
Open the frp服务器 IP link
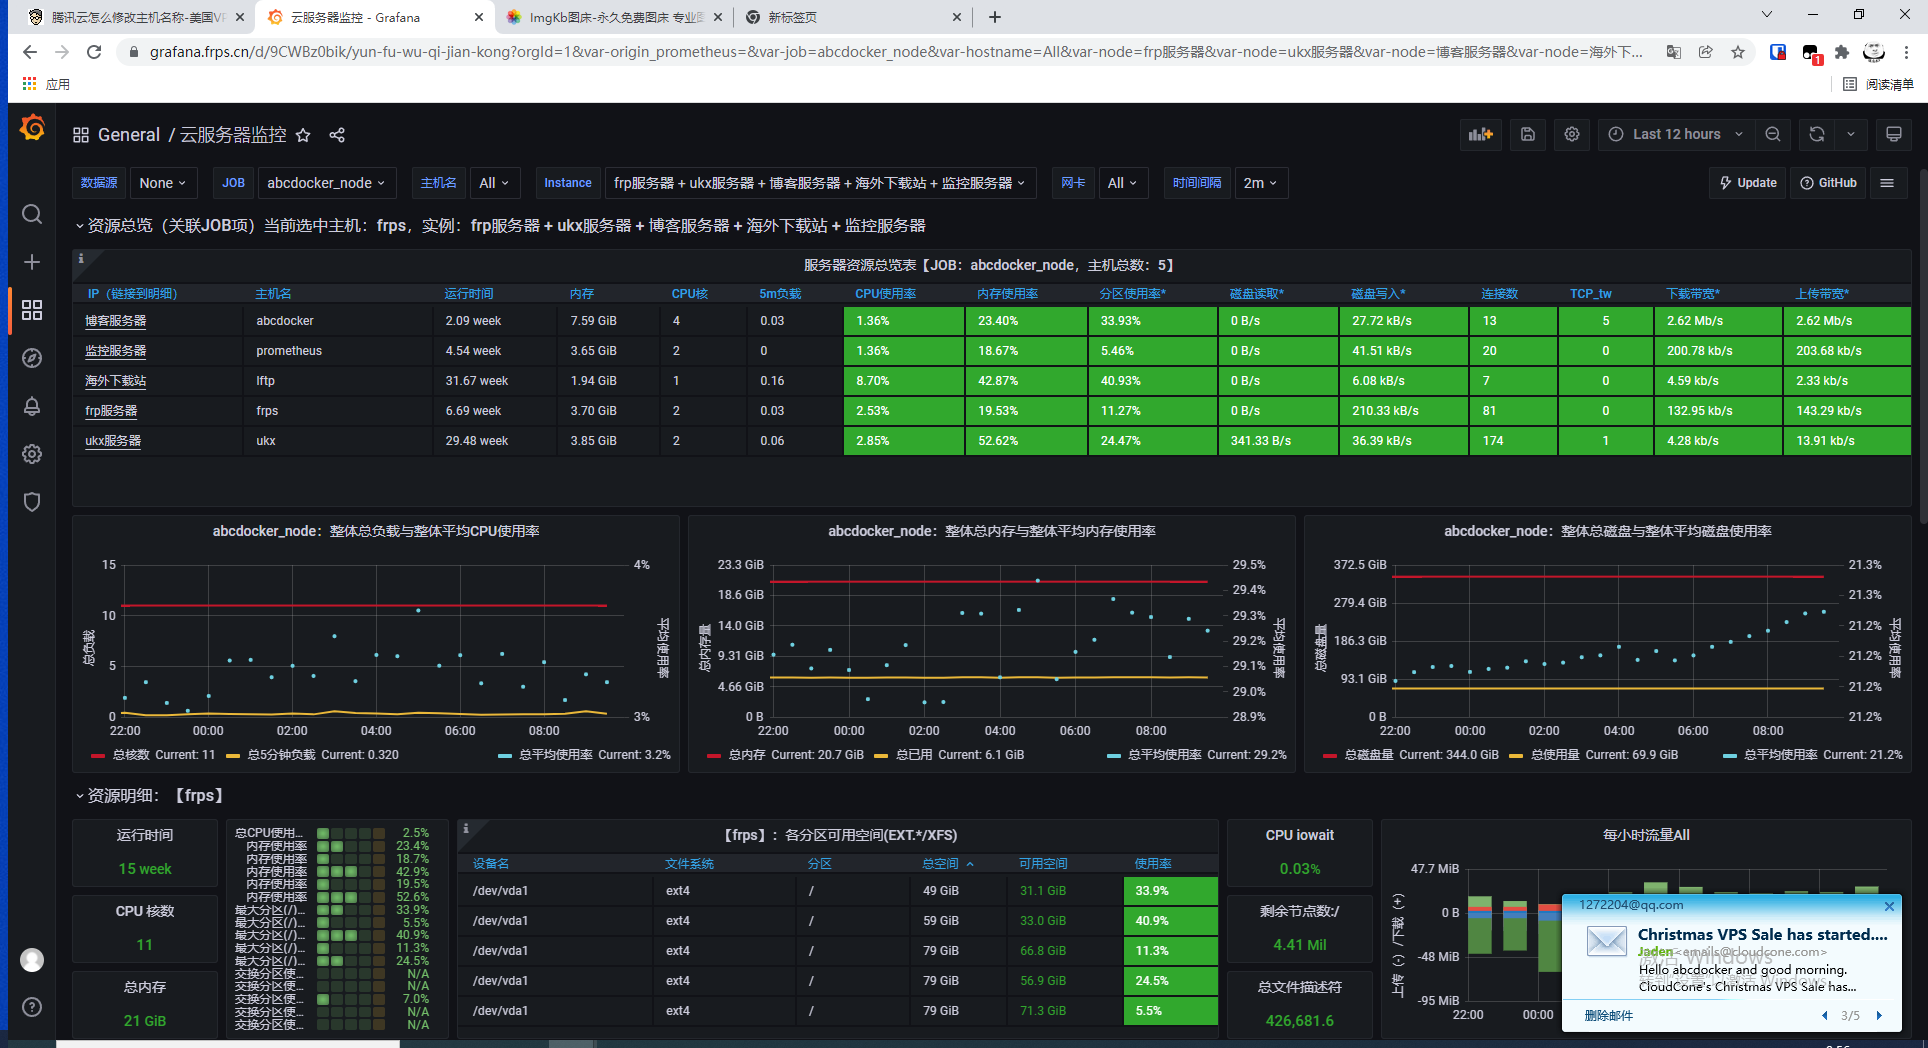[x=111, y=411]
